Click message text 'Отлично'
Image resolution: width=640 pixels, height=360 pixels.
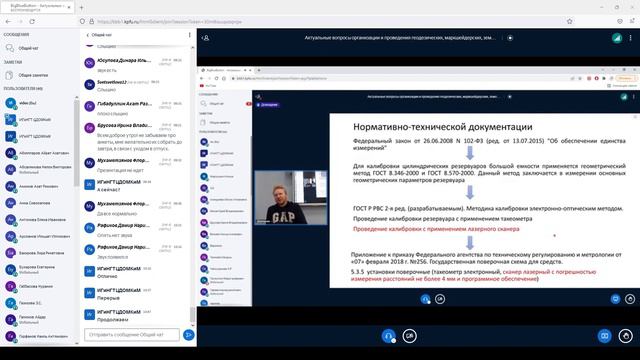tap(107, 276)
